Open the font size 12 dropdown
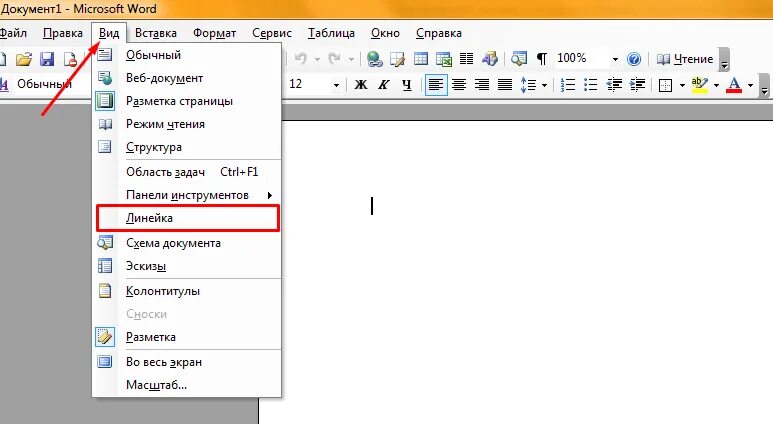Viewport: 773px width, 424px height. tap(336, 85)
